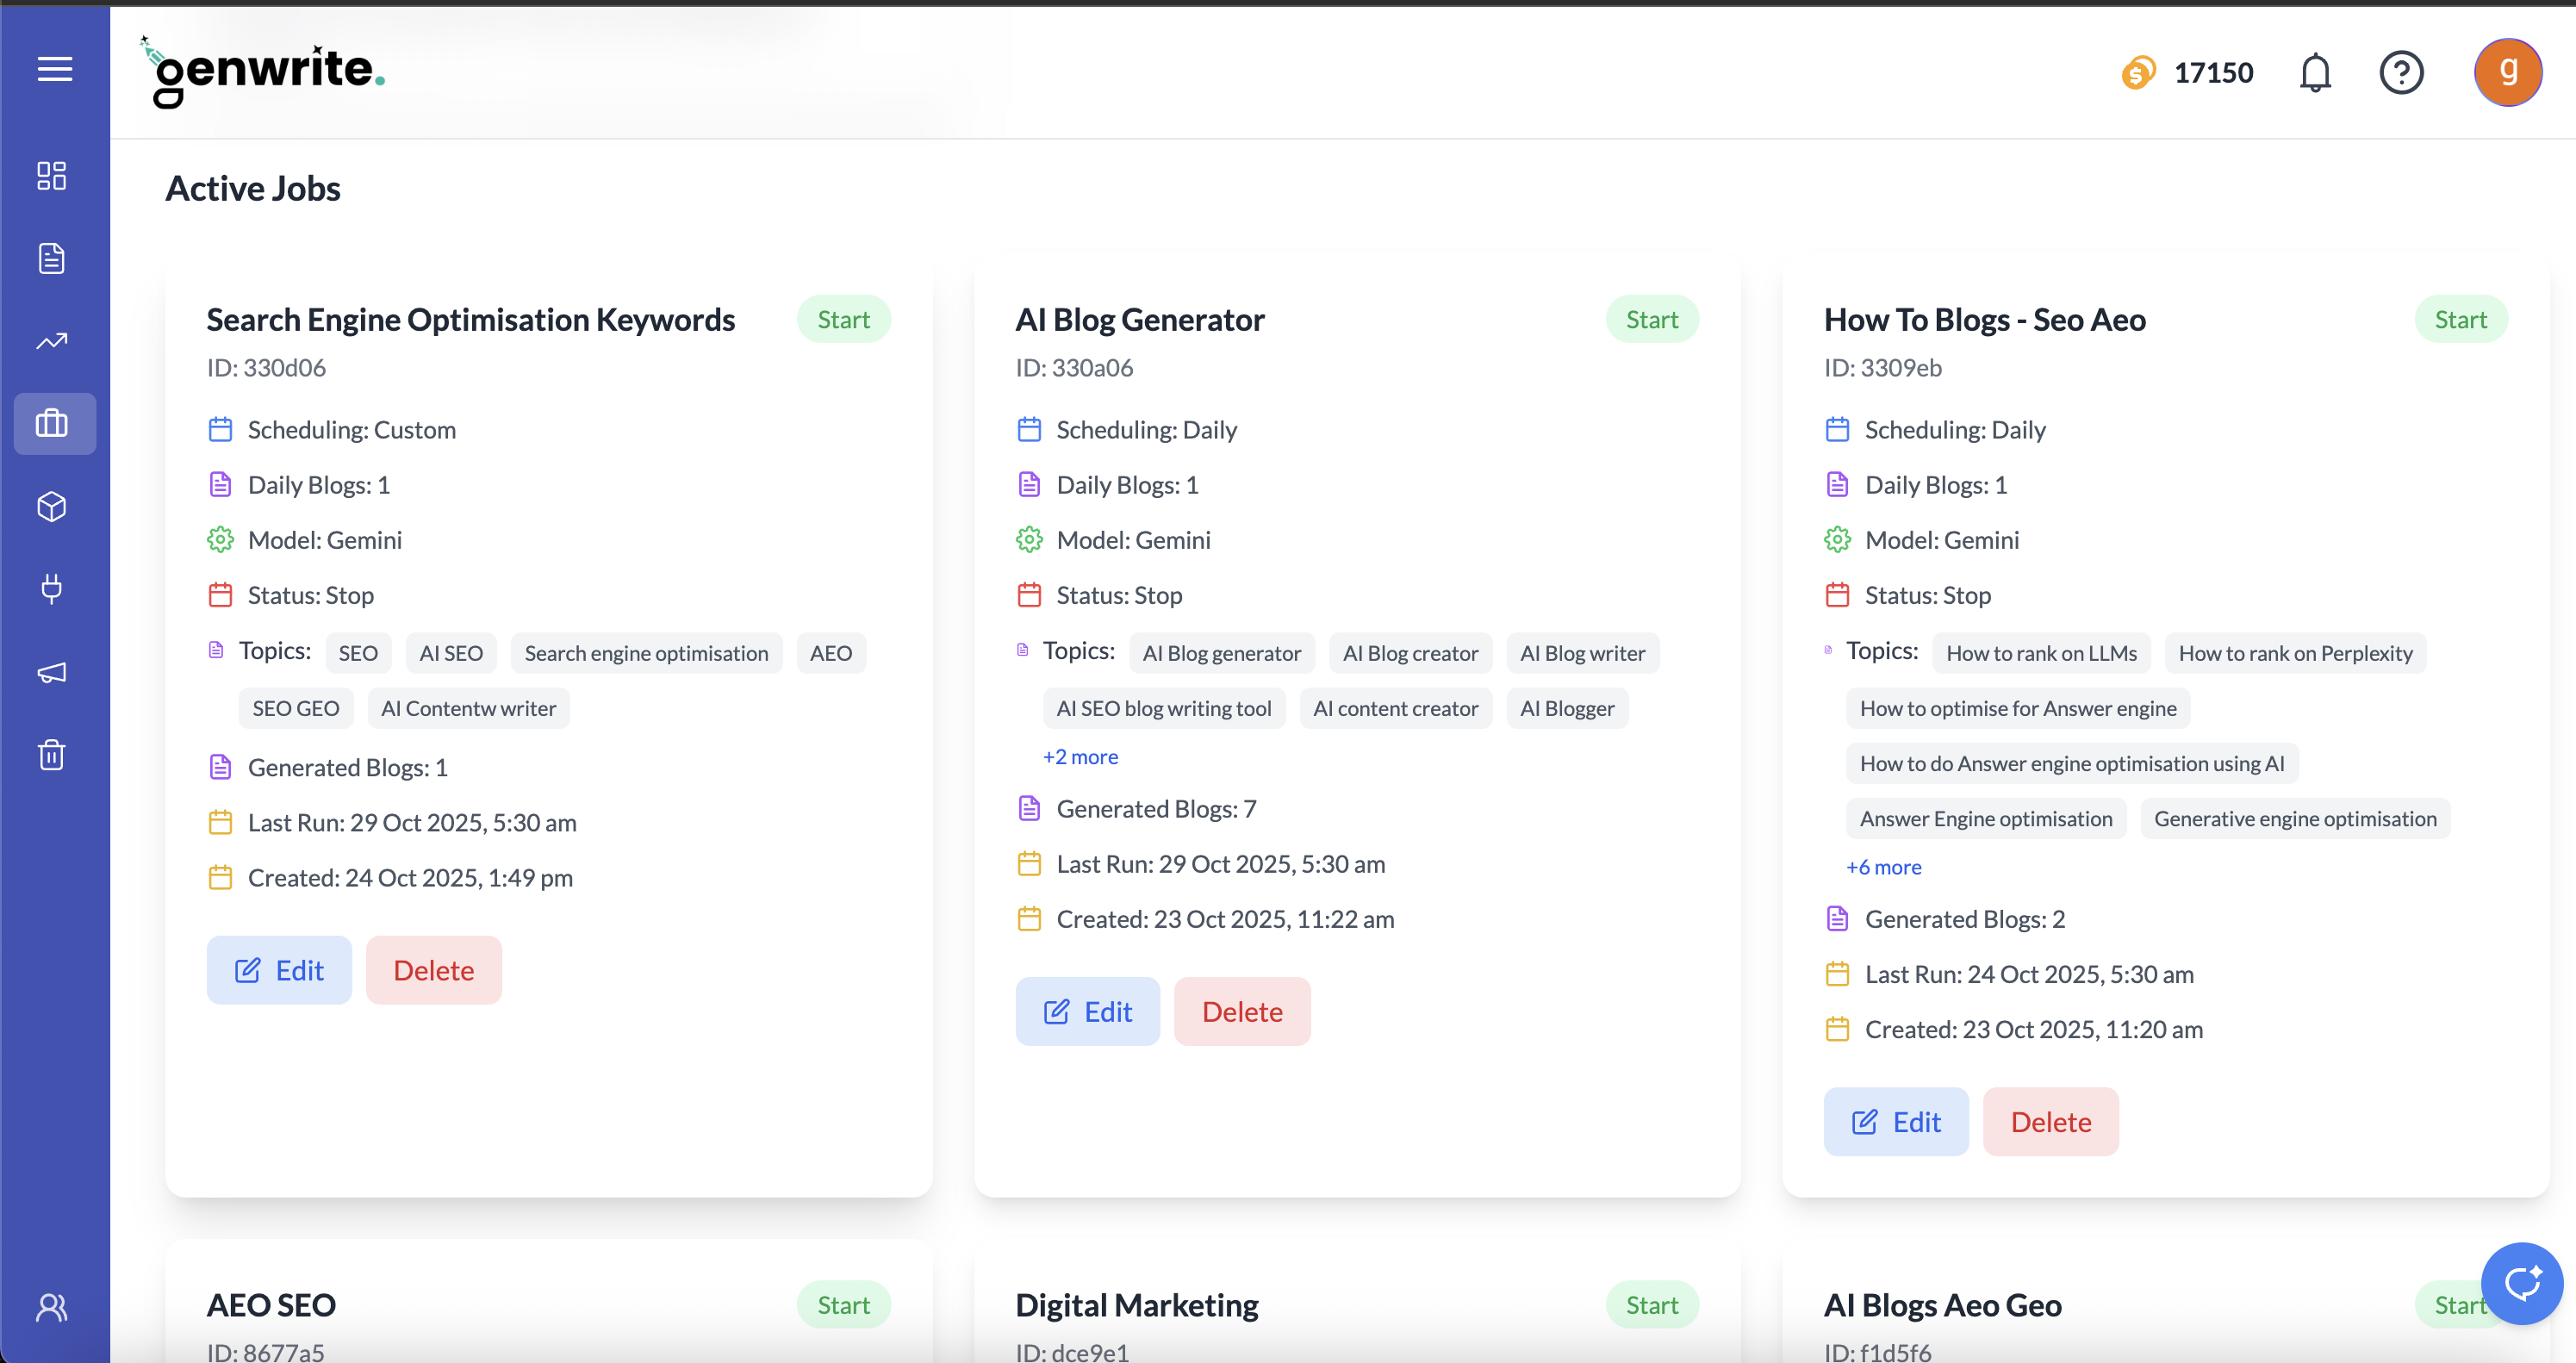This screenshot has width=2576, height=1363.
Task: Expand +6 more topics on How To Blogs
Action: [1884, 867]
